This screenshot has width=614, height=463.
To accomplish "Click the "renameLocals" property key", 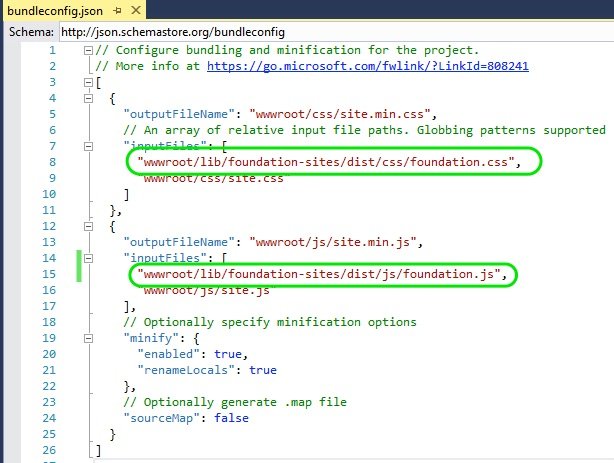I will tap(186, 370).
